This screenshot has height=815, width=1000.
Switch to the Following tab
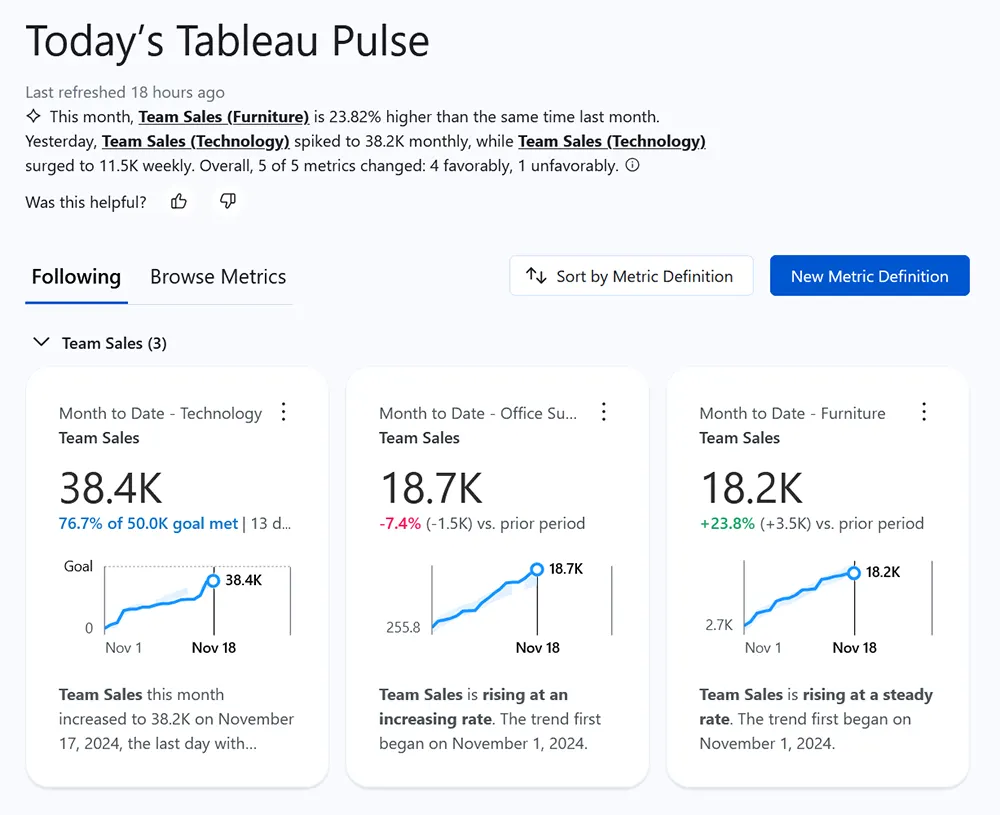coord(76,277)
